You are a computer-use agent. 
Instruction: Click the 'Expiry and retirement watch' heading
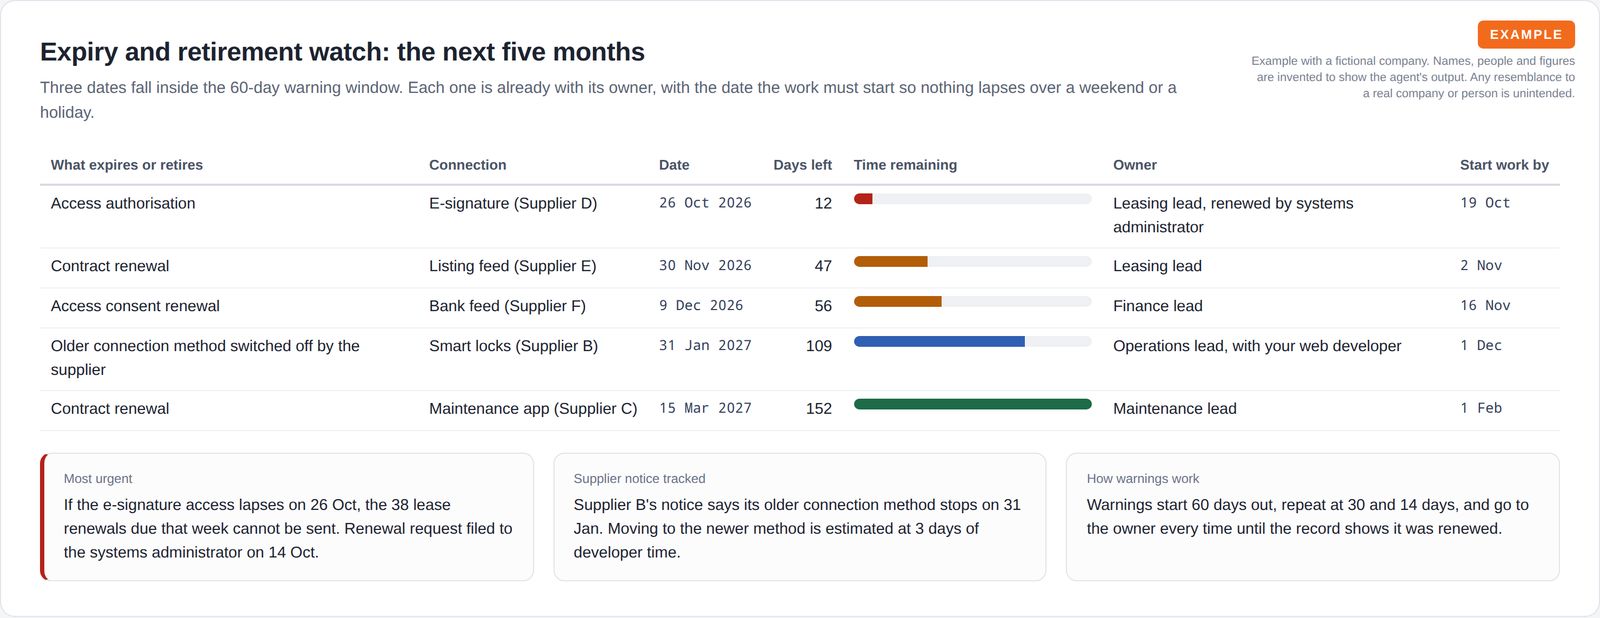point(342,52)
